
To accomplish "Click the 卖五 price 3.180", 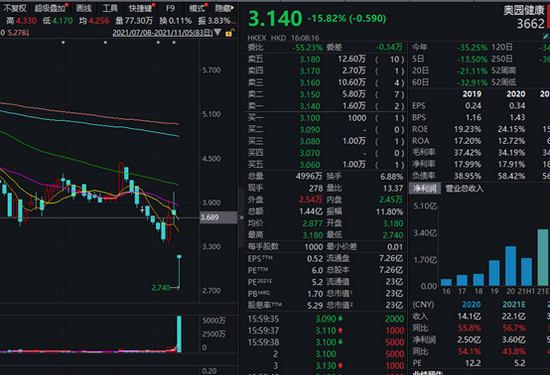I will 310,59.
